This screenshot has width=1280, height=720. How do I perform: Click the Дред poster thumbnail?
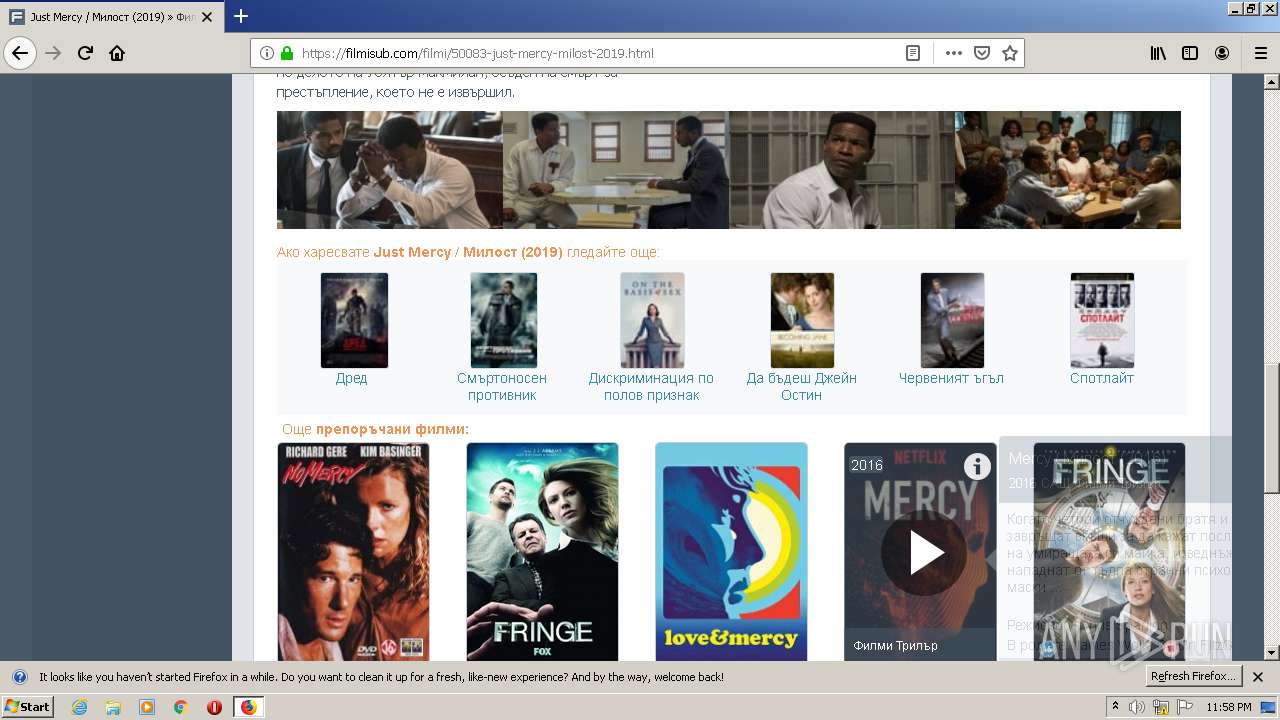(354, 320)
